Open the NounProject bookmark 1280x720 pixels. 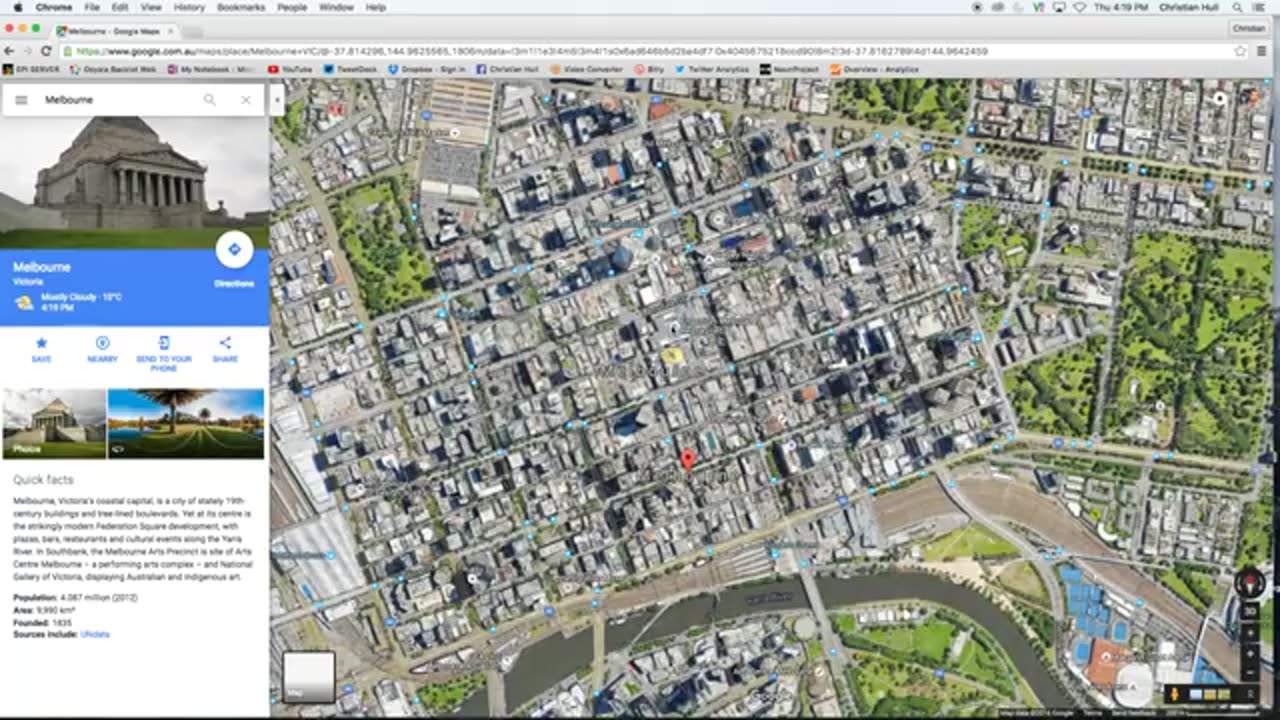pos(789,69)
